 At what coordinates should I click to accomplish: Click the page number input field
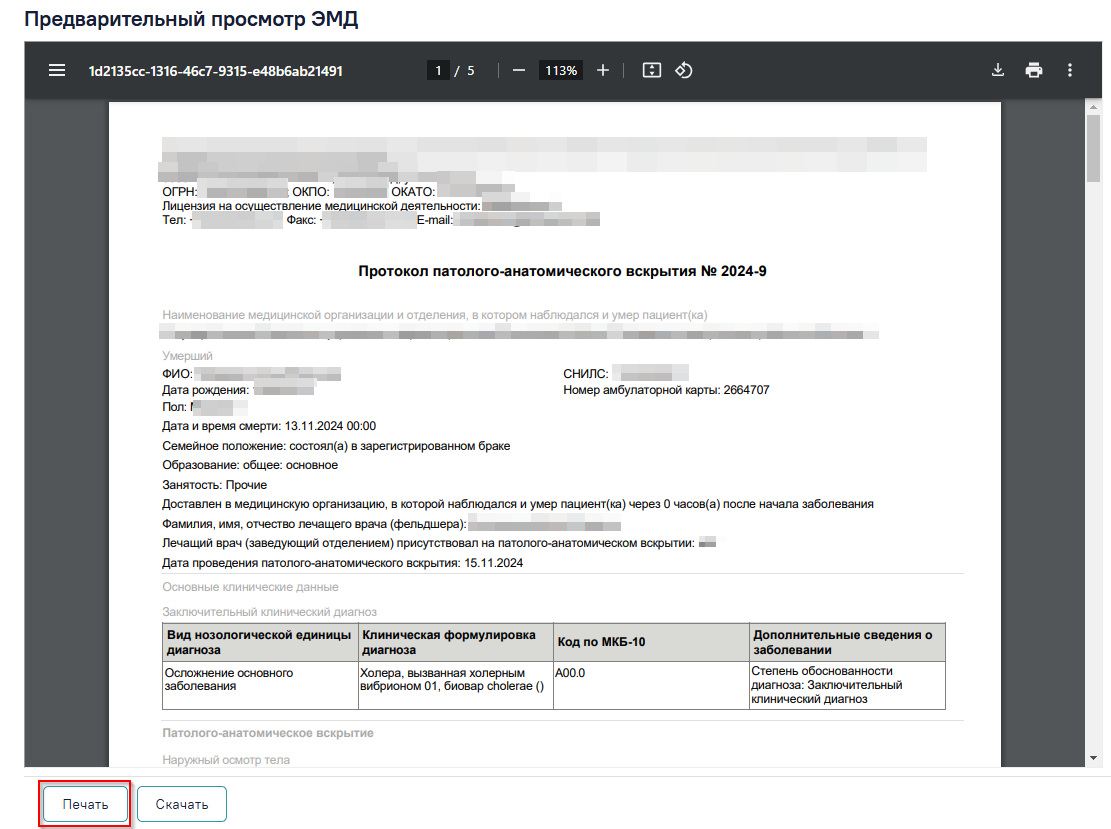[439, 70]
